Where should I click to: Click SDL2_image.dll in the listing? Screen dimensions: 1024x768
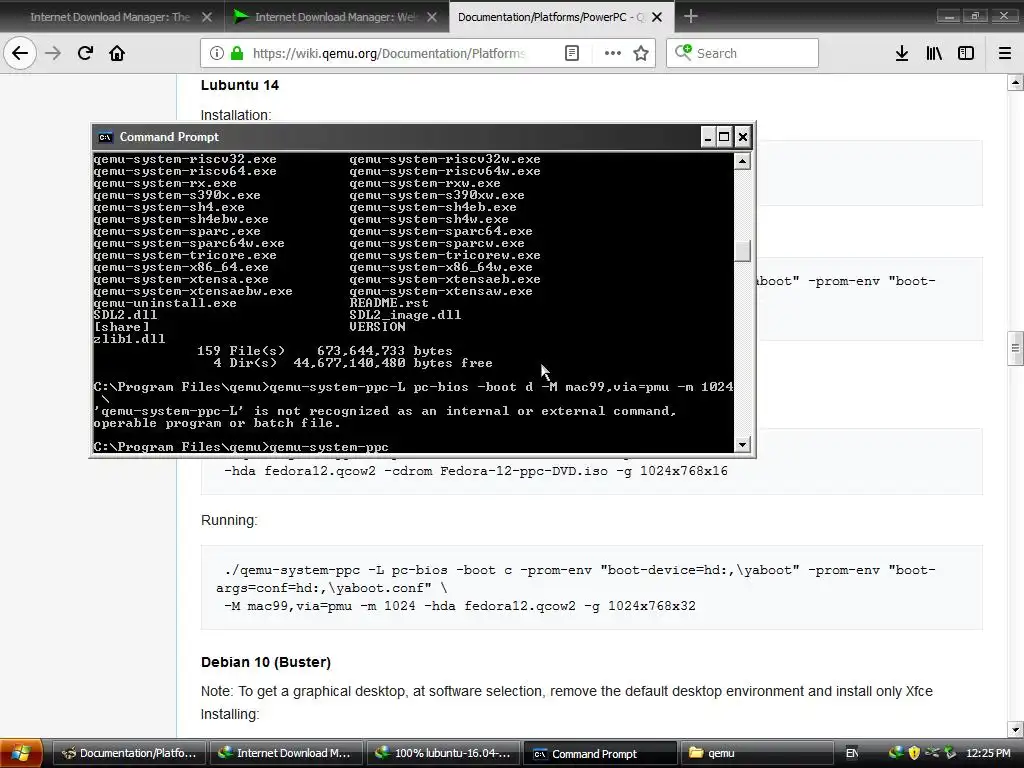coord(405,315)
